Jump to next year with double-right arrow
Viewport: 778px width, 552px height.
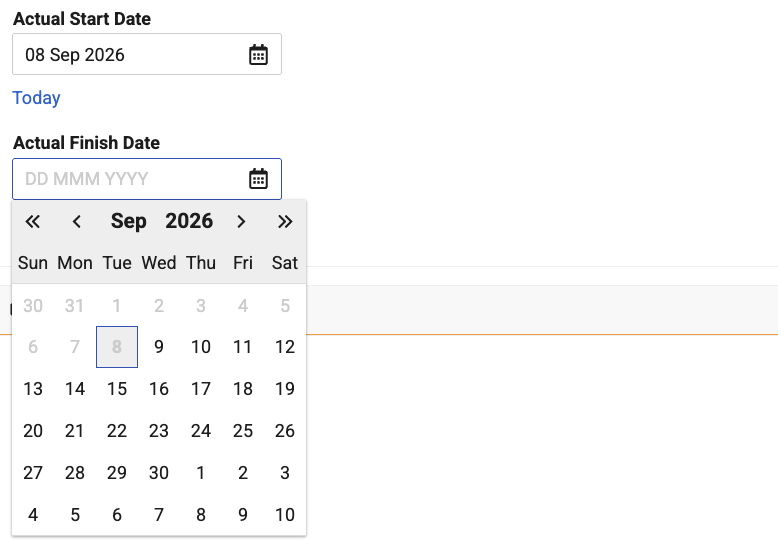(285, 221)
